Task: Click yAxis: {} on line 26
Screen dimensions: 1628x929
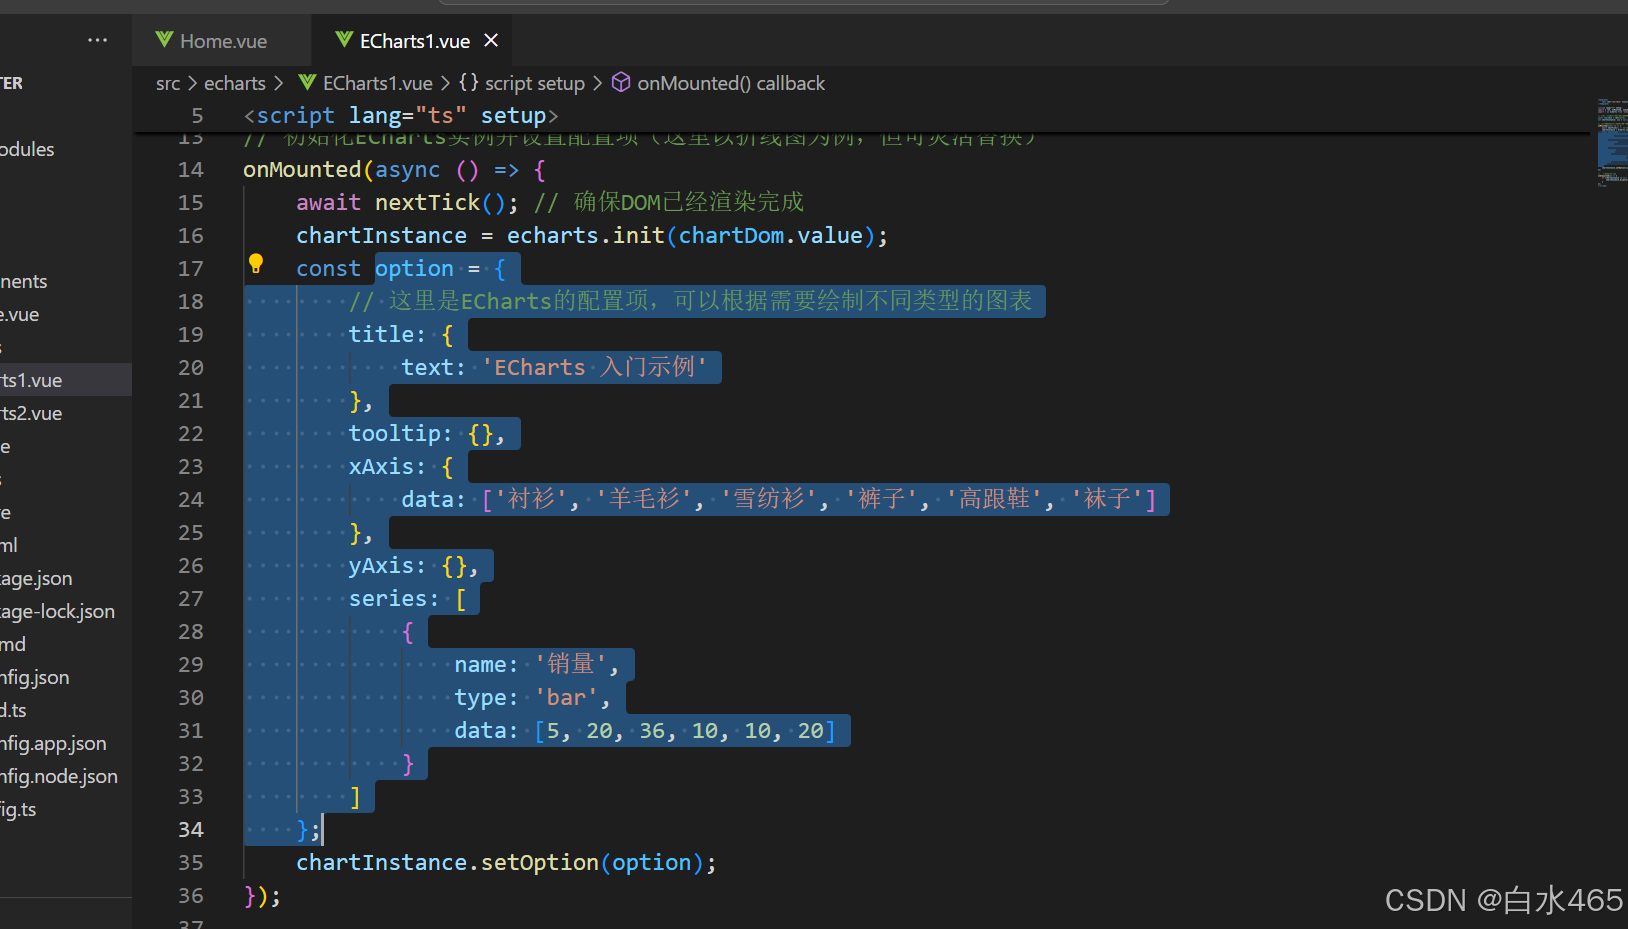Action: (x=413, y=566)
